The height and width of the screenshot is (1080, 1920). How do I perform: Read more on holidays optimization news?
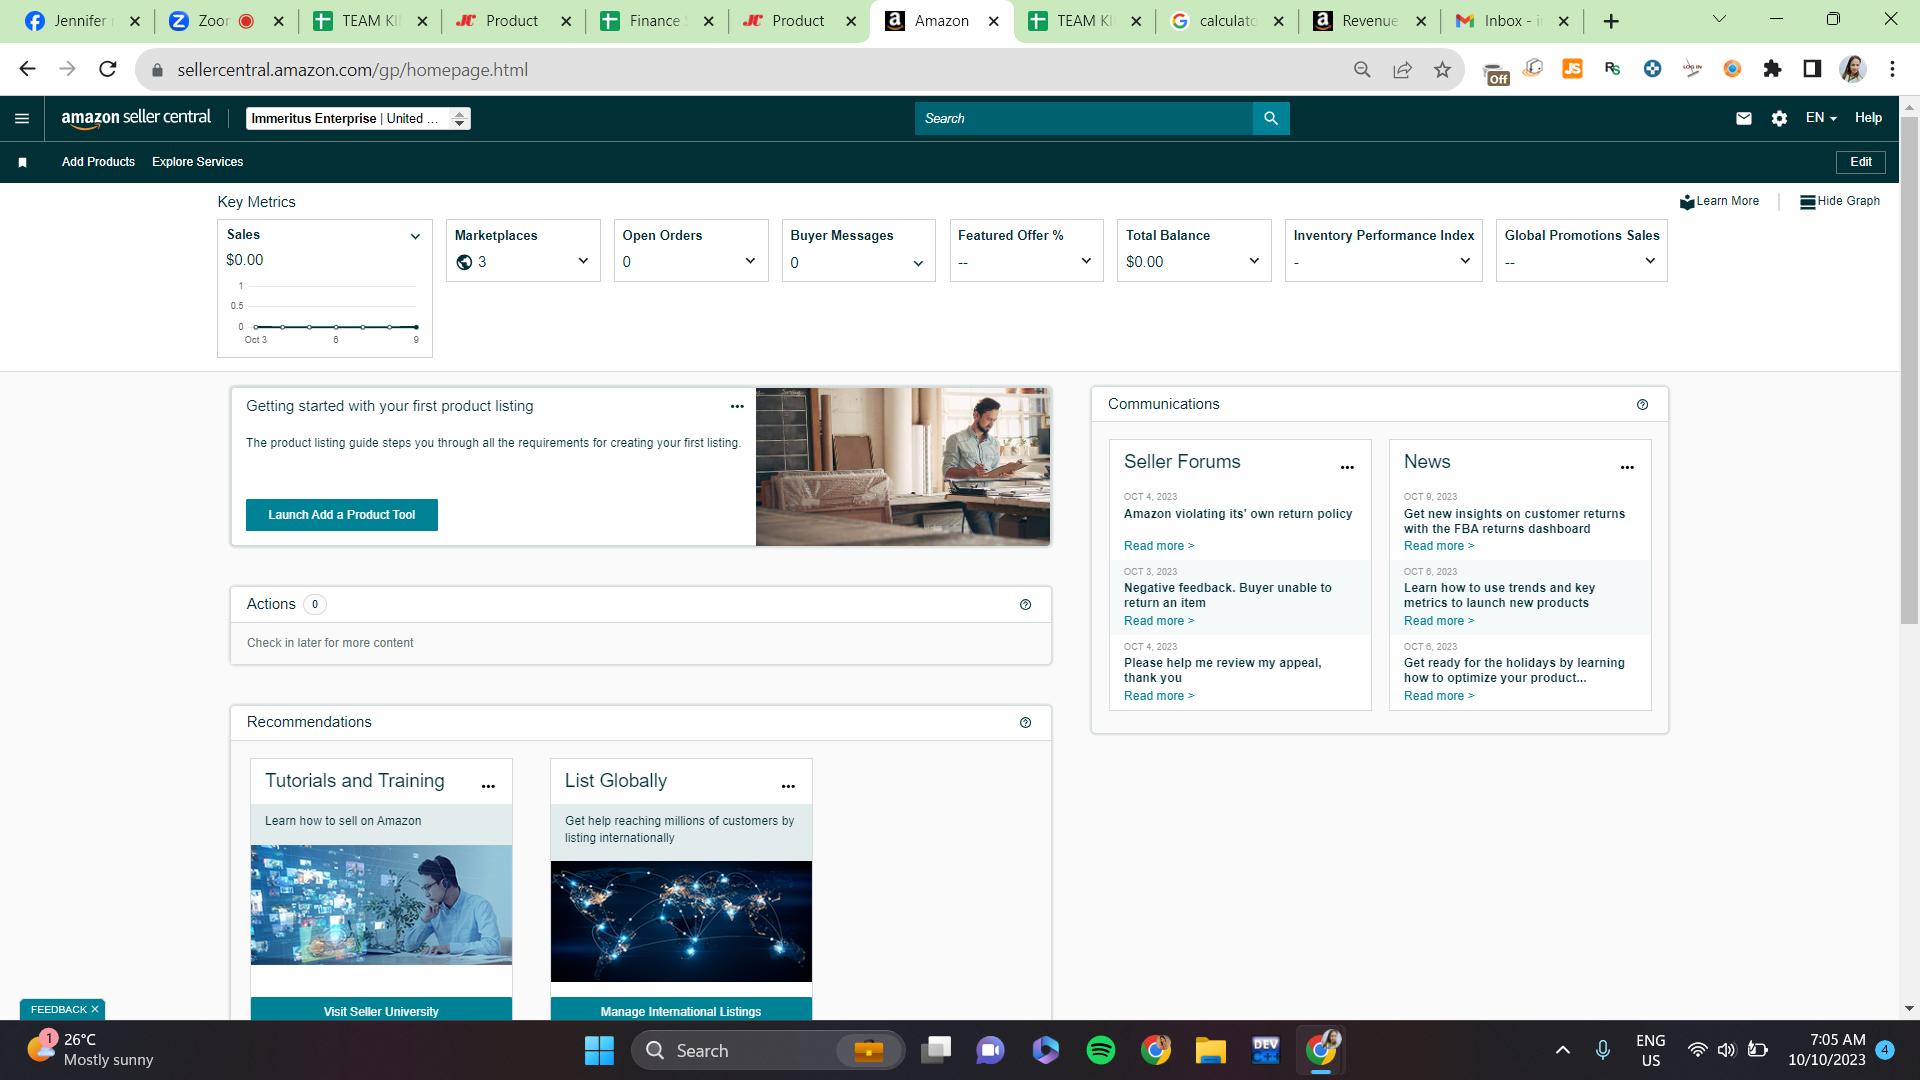point(1439,696)
